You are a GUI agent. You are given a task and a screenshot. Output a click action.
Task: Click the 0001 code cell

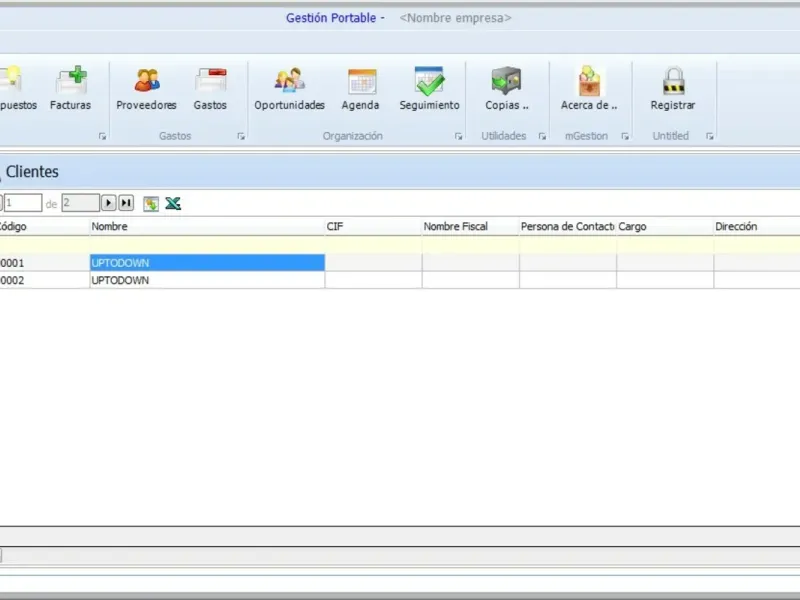pos(44,263)
